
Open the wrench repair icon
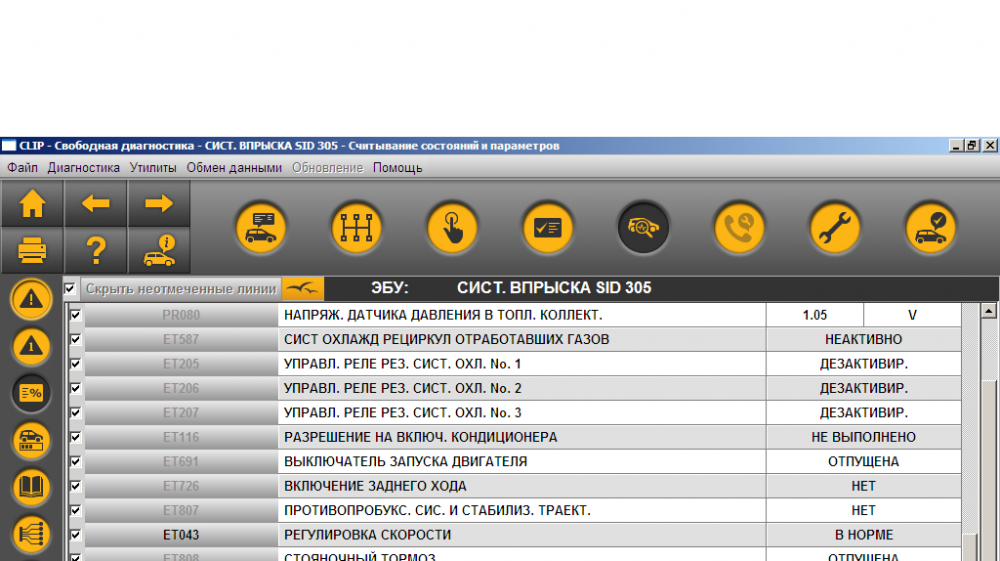click(835, 228)
